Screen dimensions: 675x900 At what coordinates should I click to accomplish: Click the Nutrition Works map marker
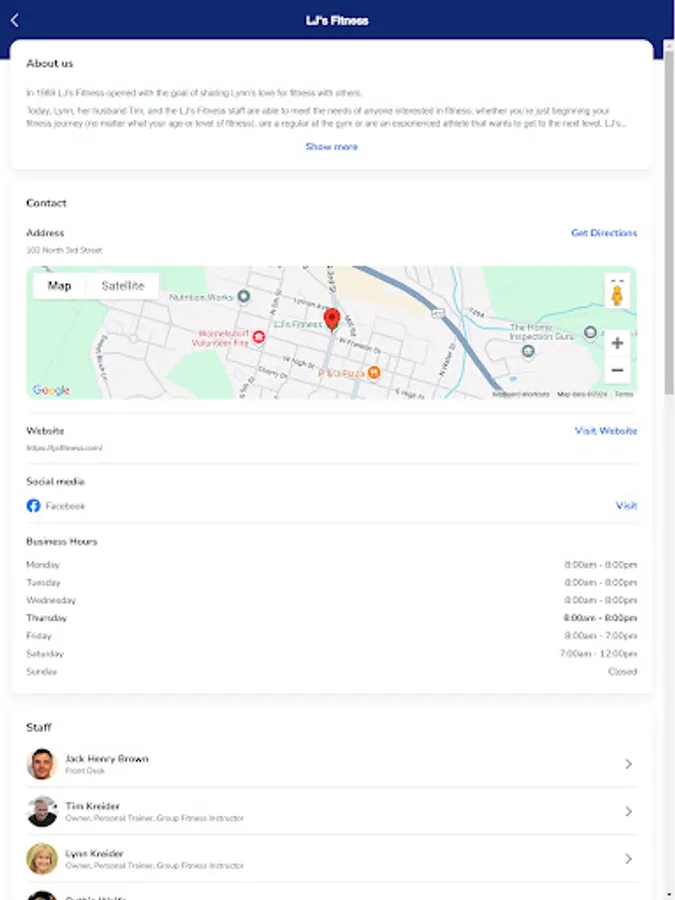point(244,297)
